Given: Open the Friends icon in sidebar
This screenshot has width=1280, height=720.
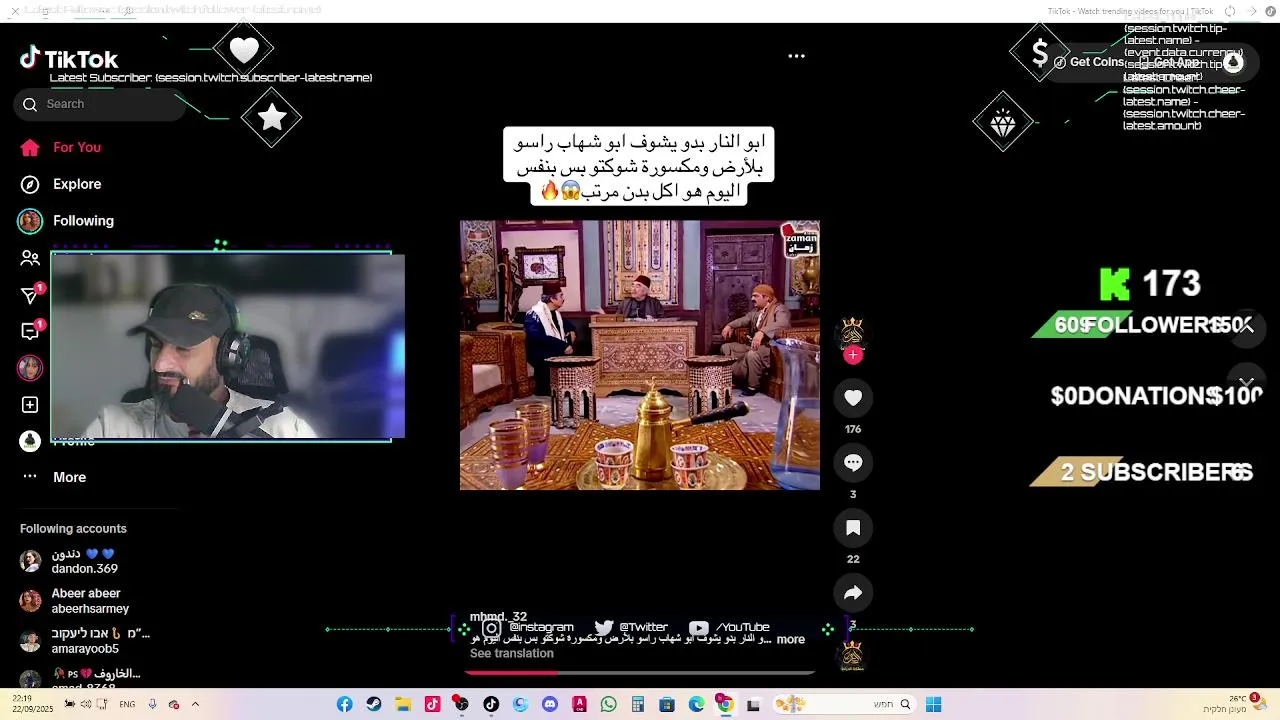Looking at the screenshot, I should tap(30, 258).
